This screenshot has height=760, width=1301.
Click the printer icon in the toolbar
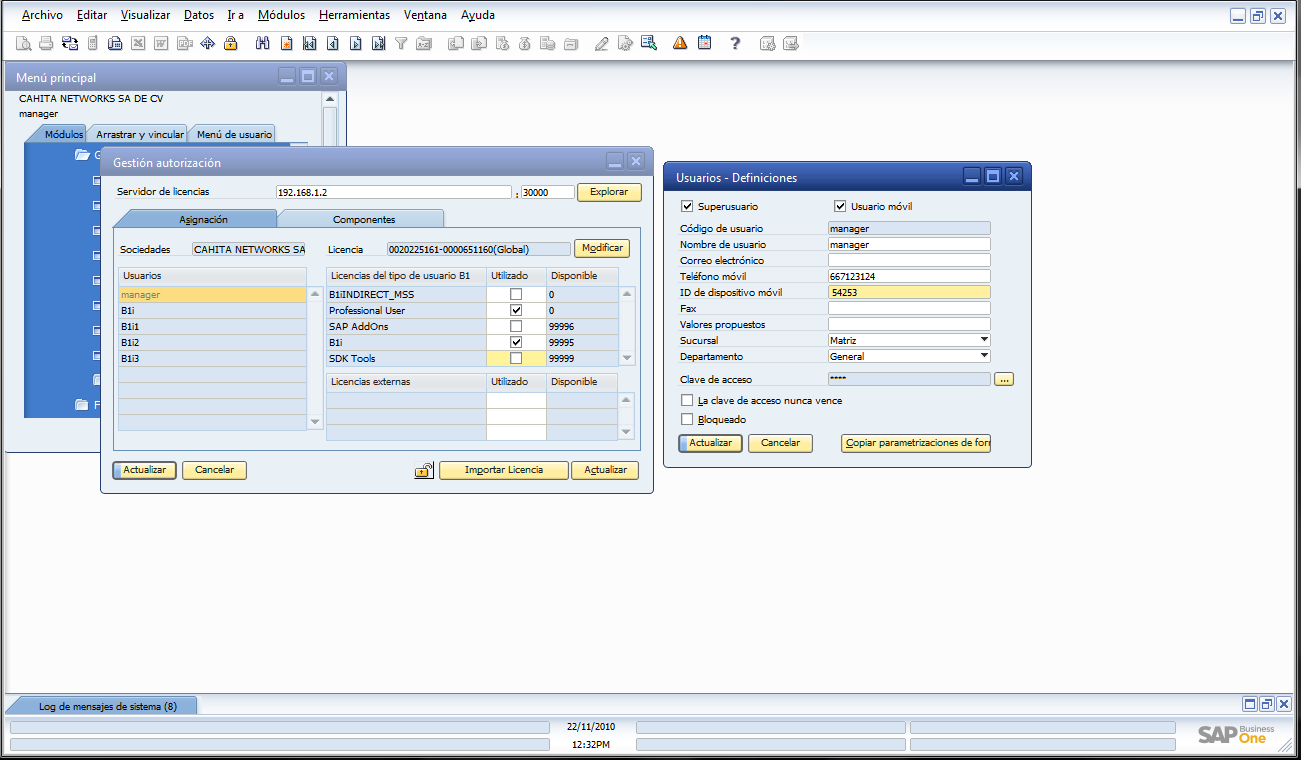coord(46,43)
